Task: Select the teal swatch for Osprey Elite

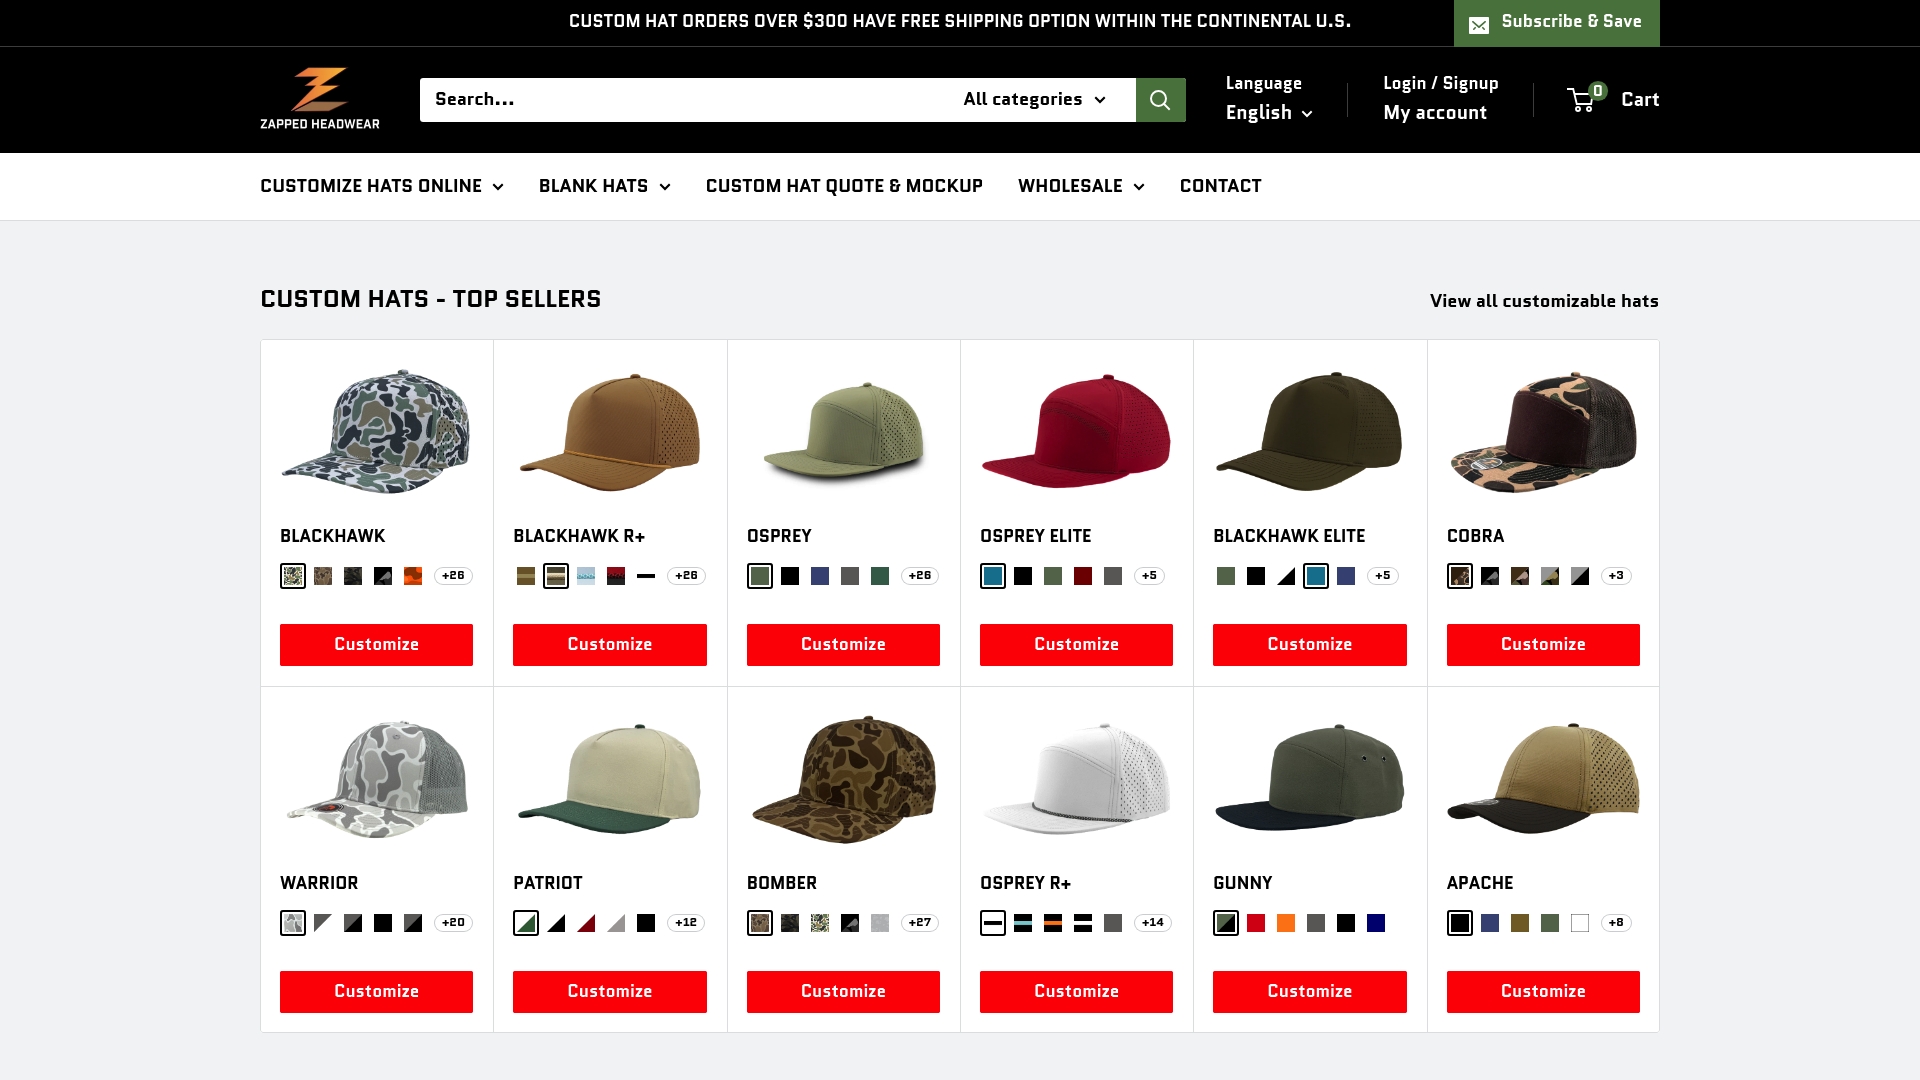Action: [993, 576]
